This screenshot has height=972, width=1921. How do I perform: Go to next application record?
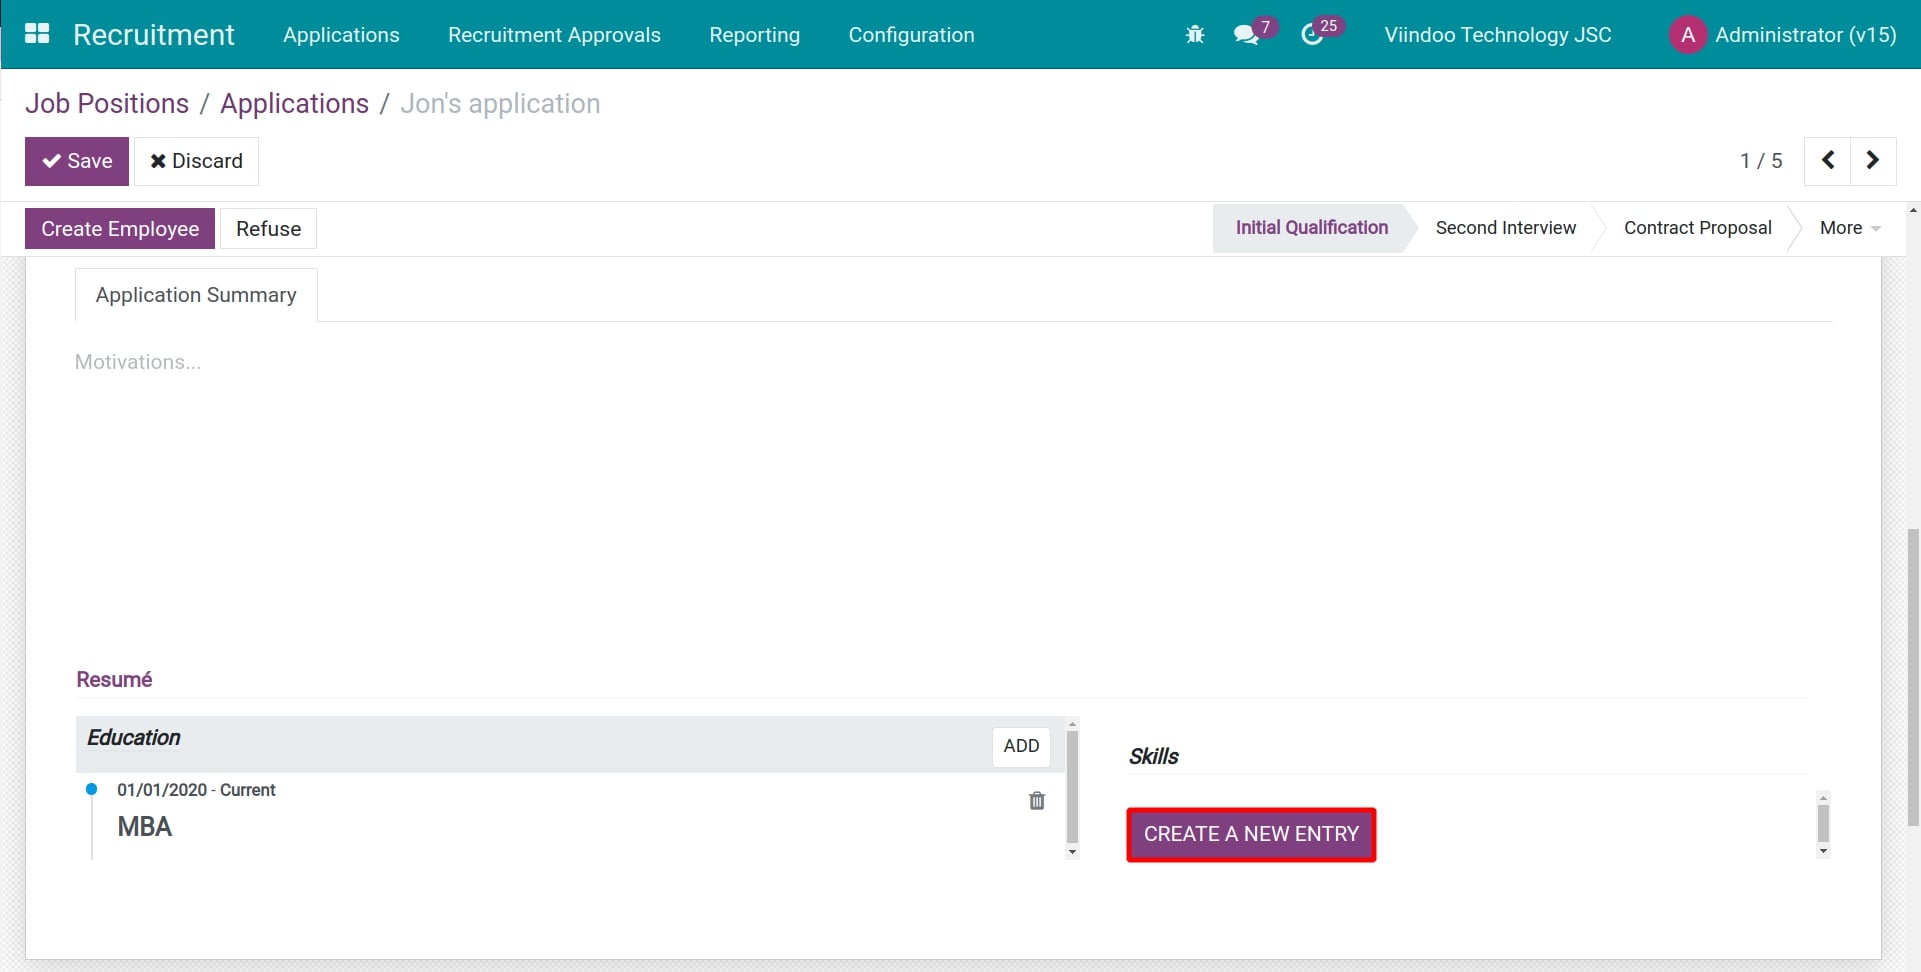pos(1872,160)
